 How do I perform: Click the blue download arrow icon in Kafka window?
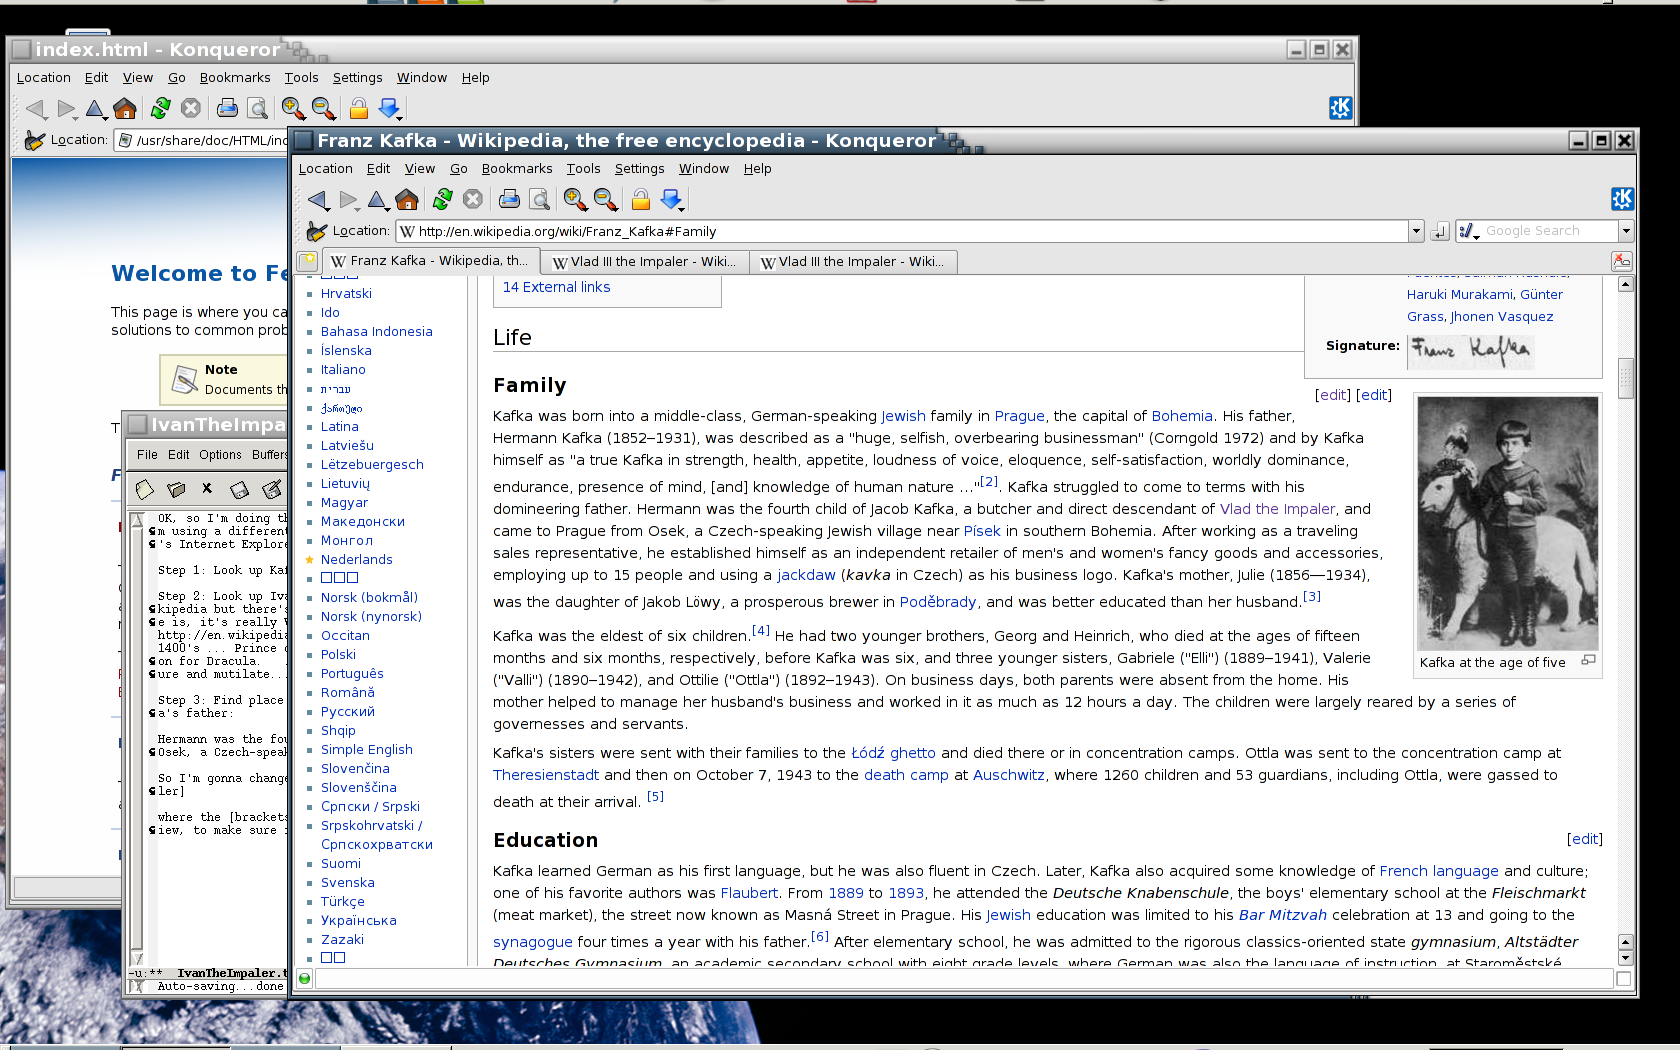pyautogui.click(x=672, y=200)
